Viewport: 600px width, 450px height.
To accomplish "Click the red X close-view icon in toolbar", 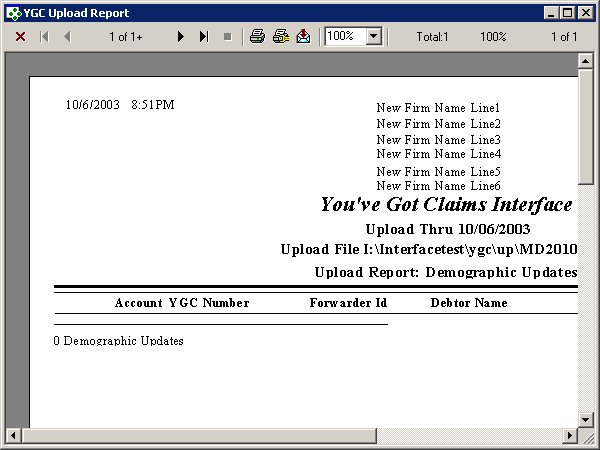I will (x=20, y=36).
